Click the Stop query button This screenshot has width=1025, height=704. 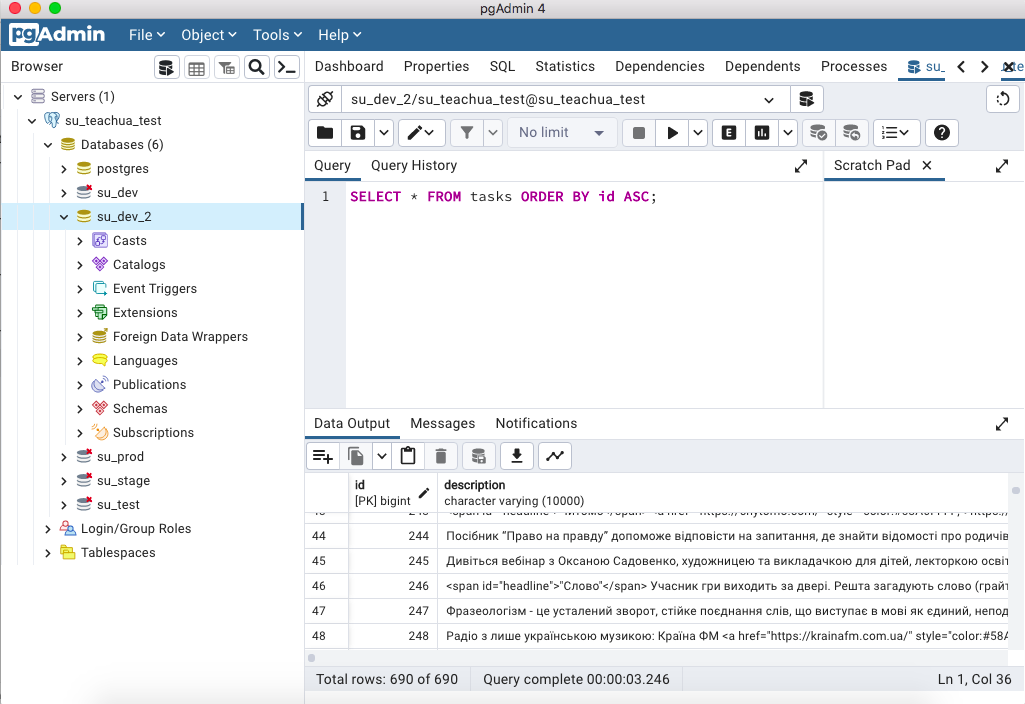pos(639,133)
